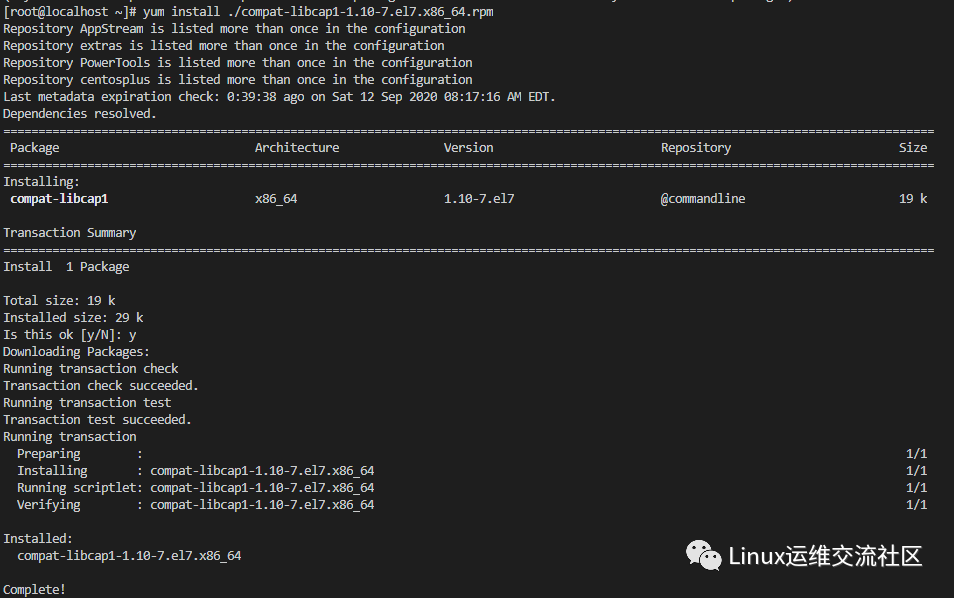Click the WeChat logo icon in watermark
This screenshot has width=954, height=598.
point(703,554)
